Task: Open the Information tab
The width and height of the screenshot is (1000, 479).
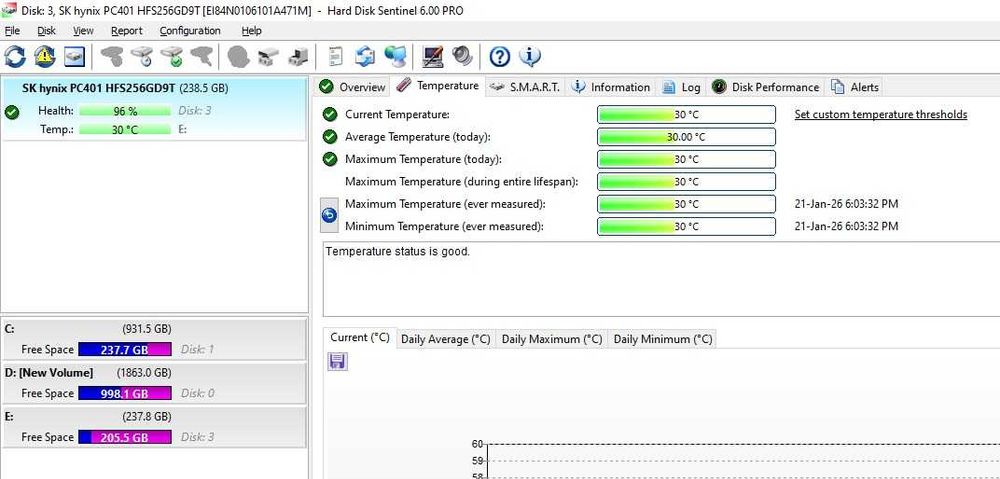Action: click(x=611, y=87)
